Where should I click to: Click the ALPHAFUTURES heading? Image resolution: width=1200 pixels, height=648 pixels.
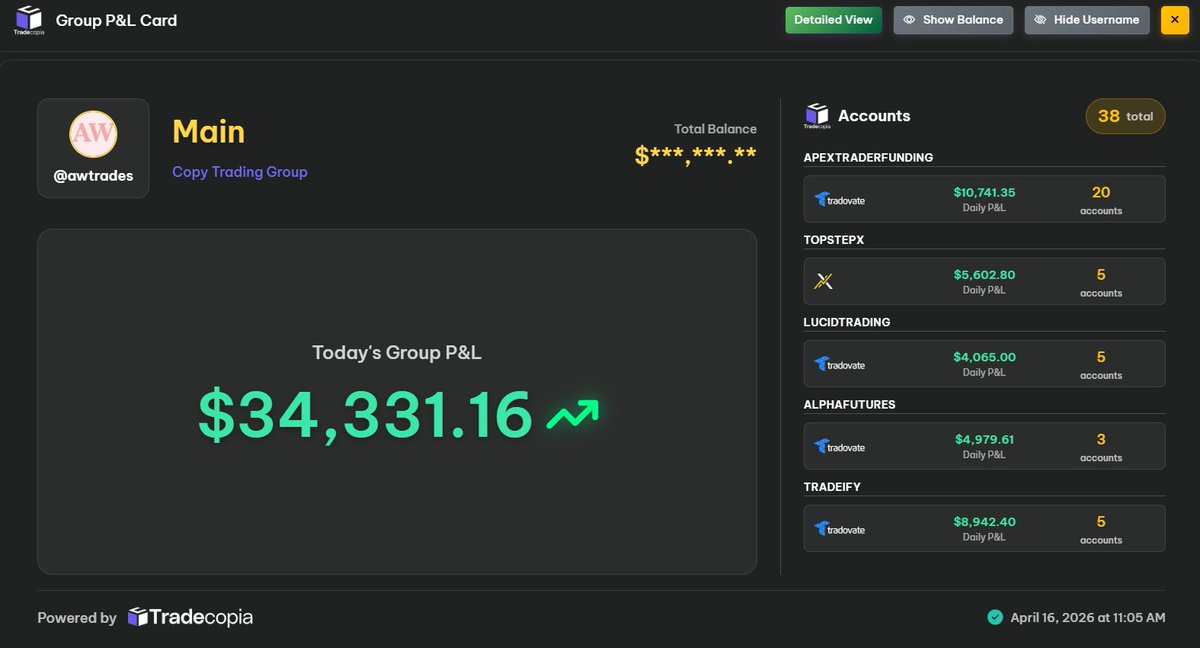[850, 405]
